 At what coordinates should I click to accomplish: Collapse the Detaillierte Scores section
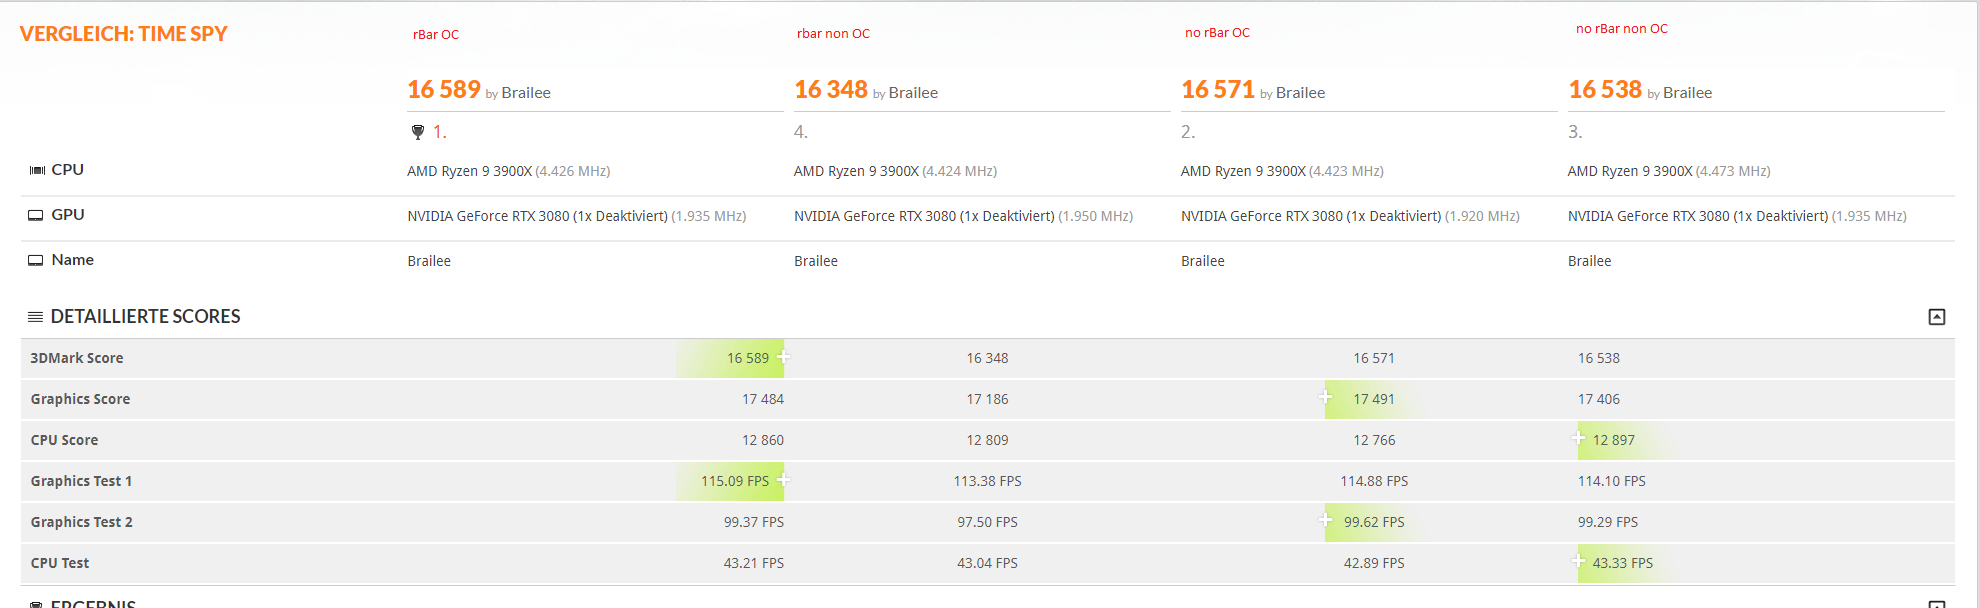click(x=1937, y=317)
